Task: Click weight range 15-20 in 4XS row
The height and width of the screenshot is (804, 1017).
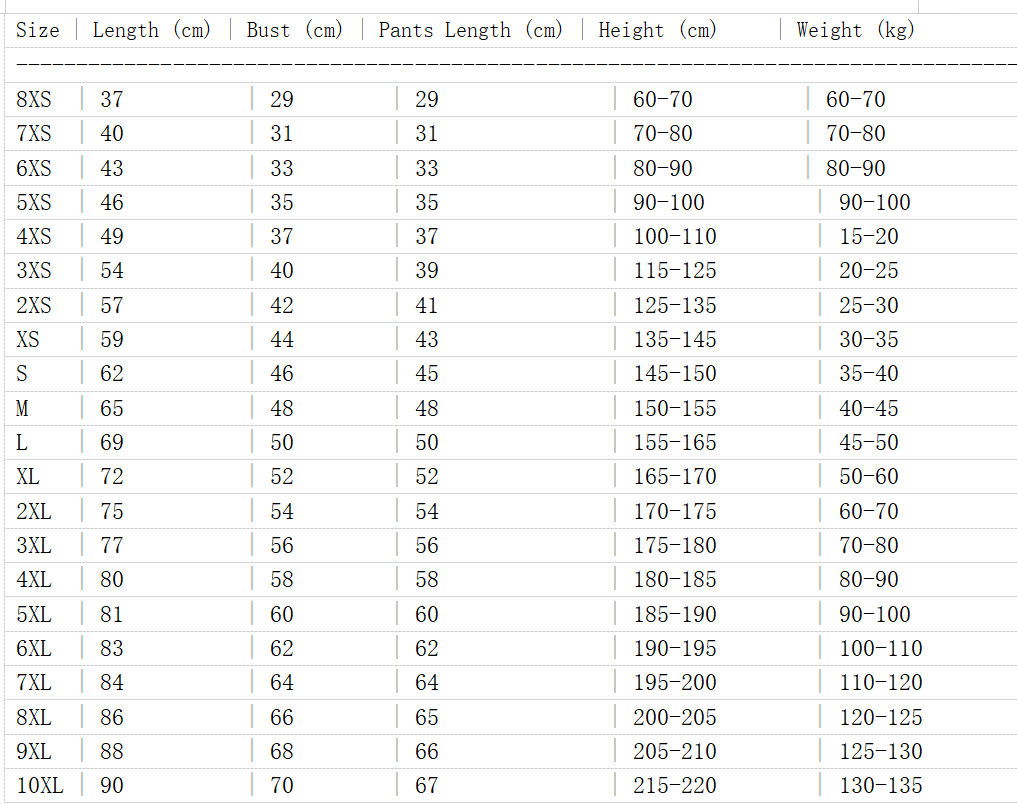Action: pos(868,237)
